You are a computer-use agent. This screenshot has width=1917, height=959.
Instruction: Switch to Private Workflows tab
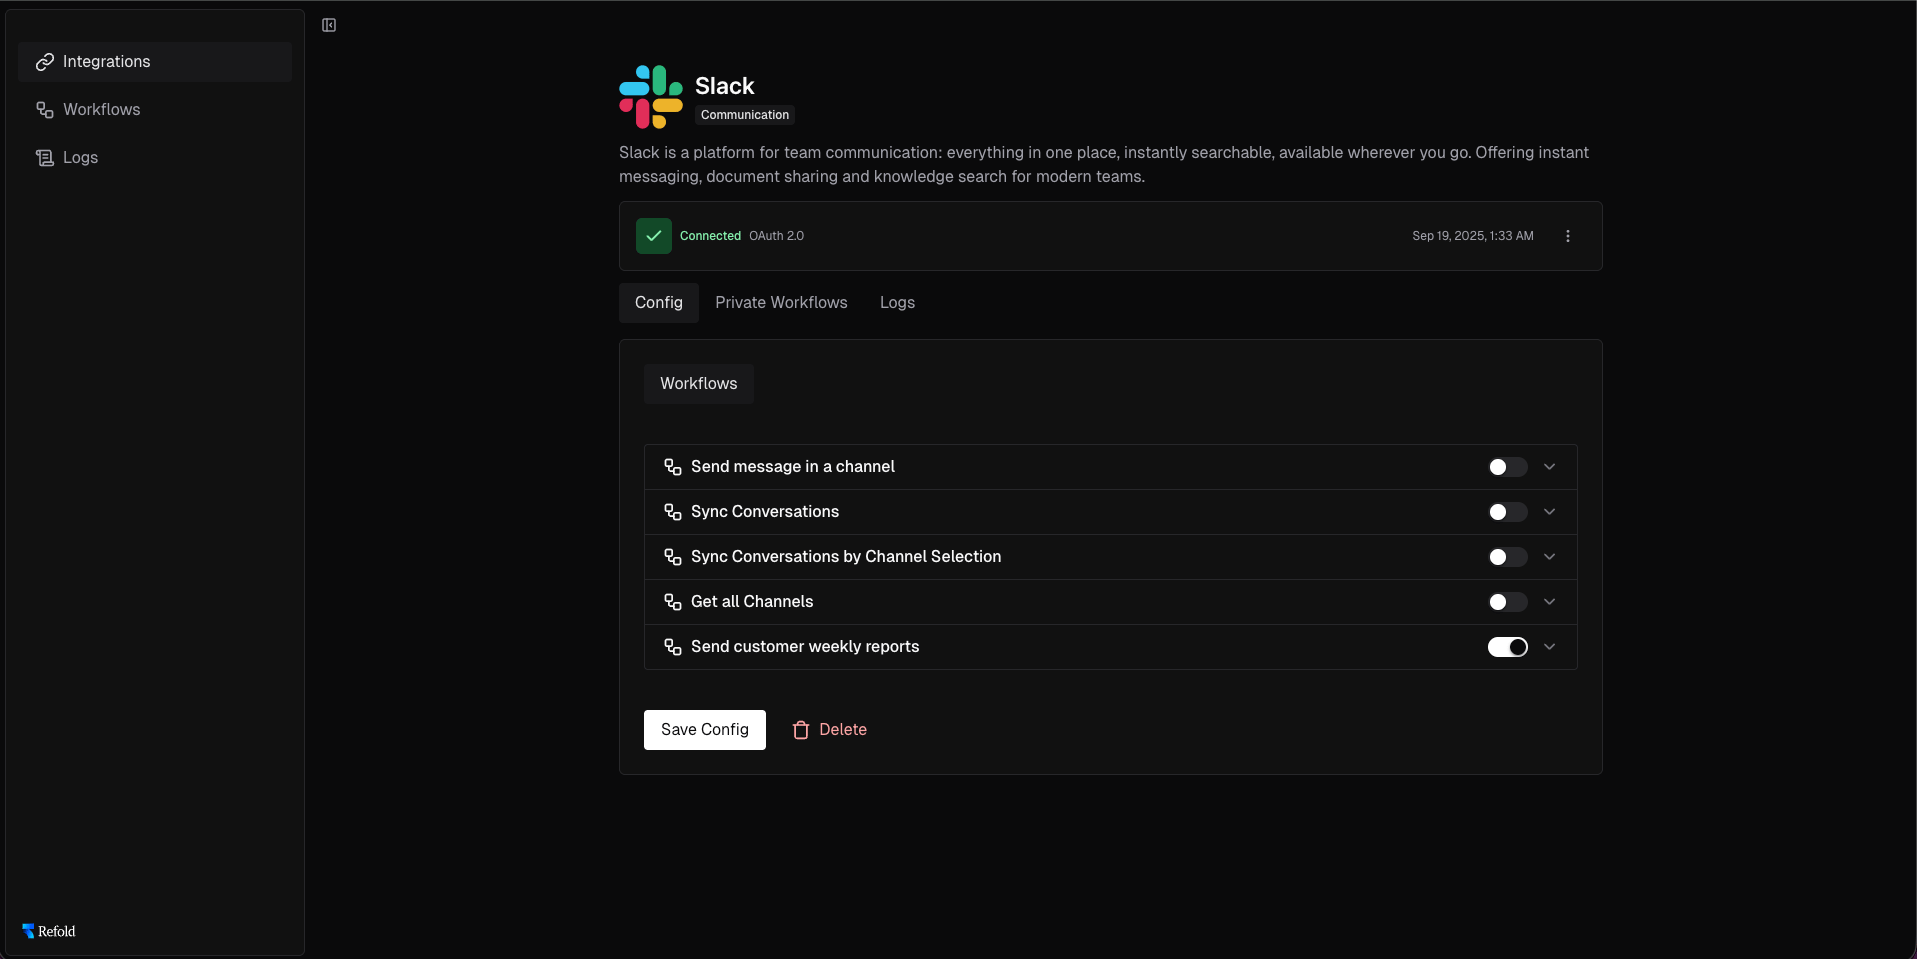[781, 303]
